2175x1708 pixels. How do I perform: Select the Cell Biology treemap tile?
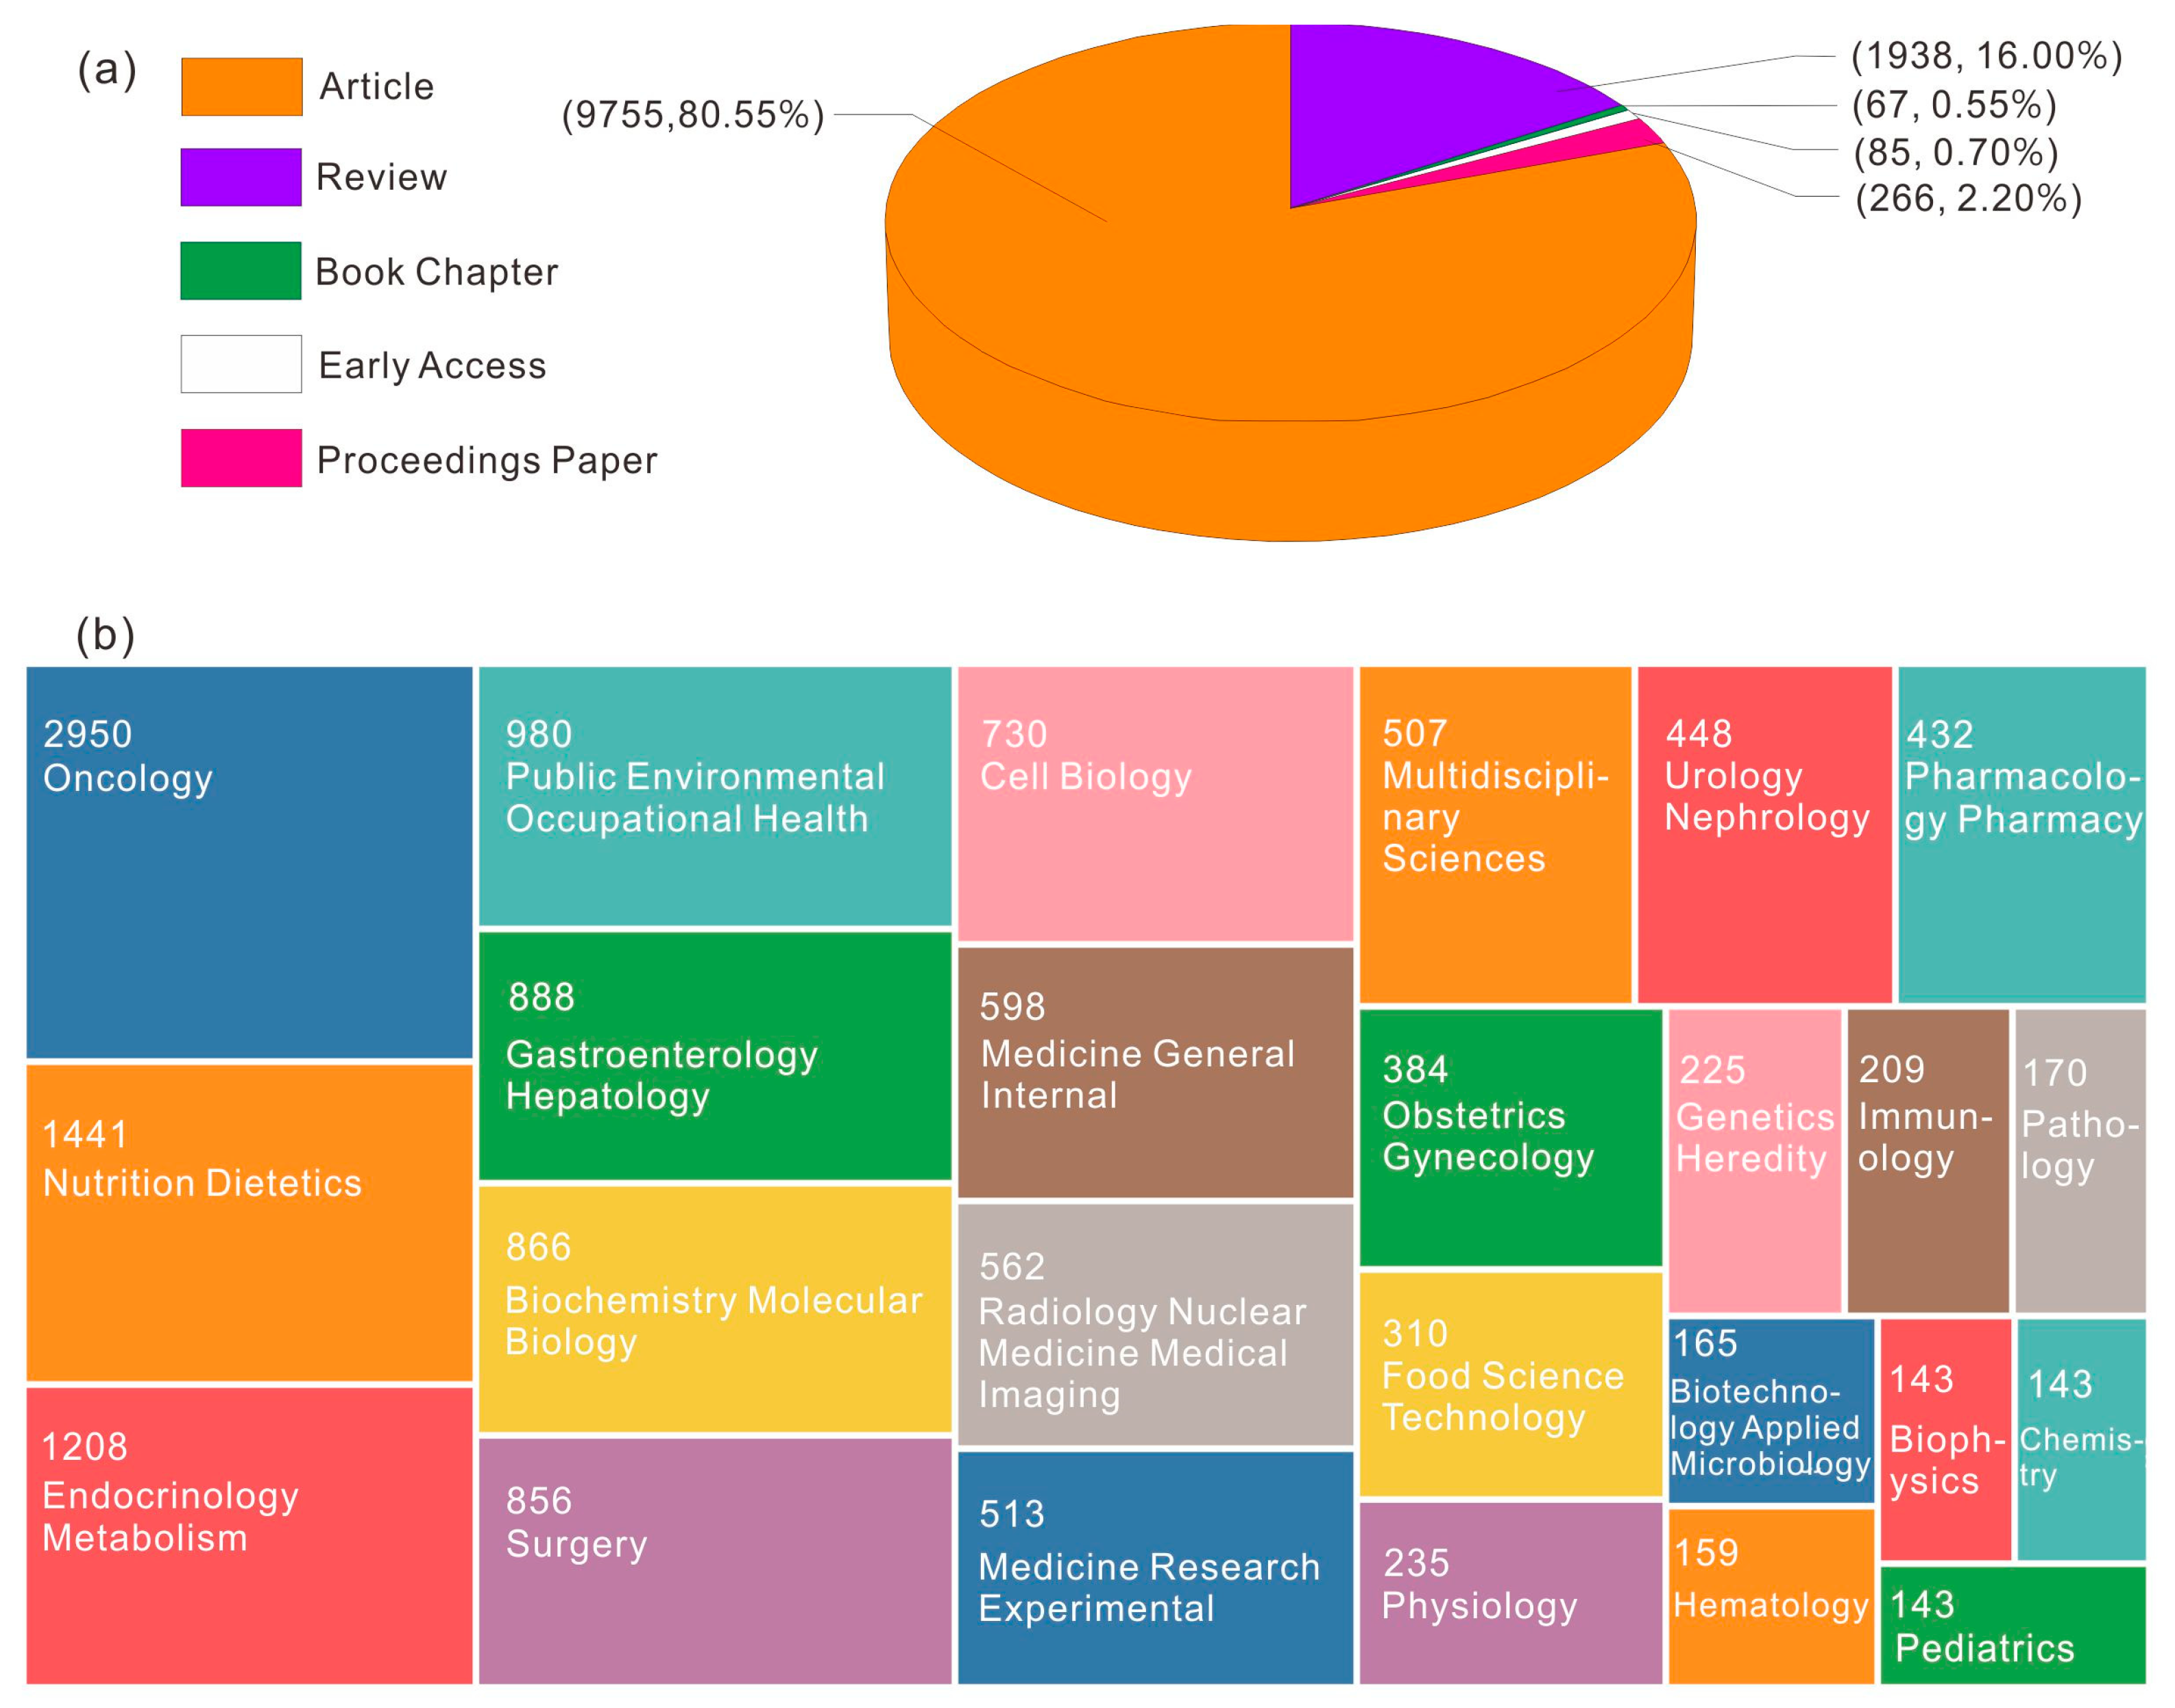tap(1155, 804)
